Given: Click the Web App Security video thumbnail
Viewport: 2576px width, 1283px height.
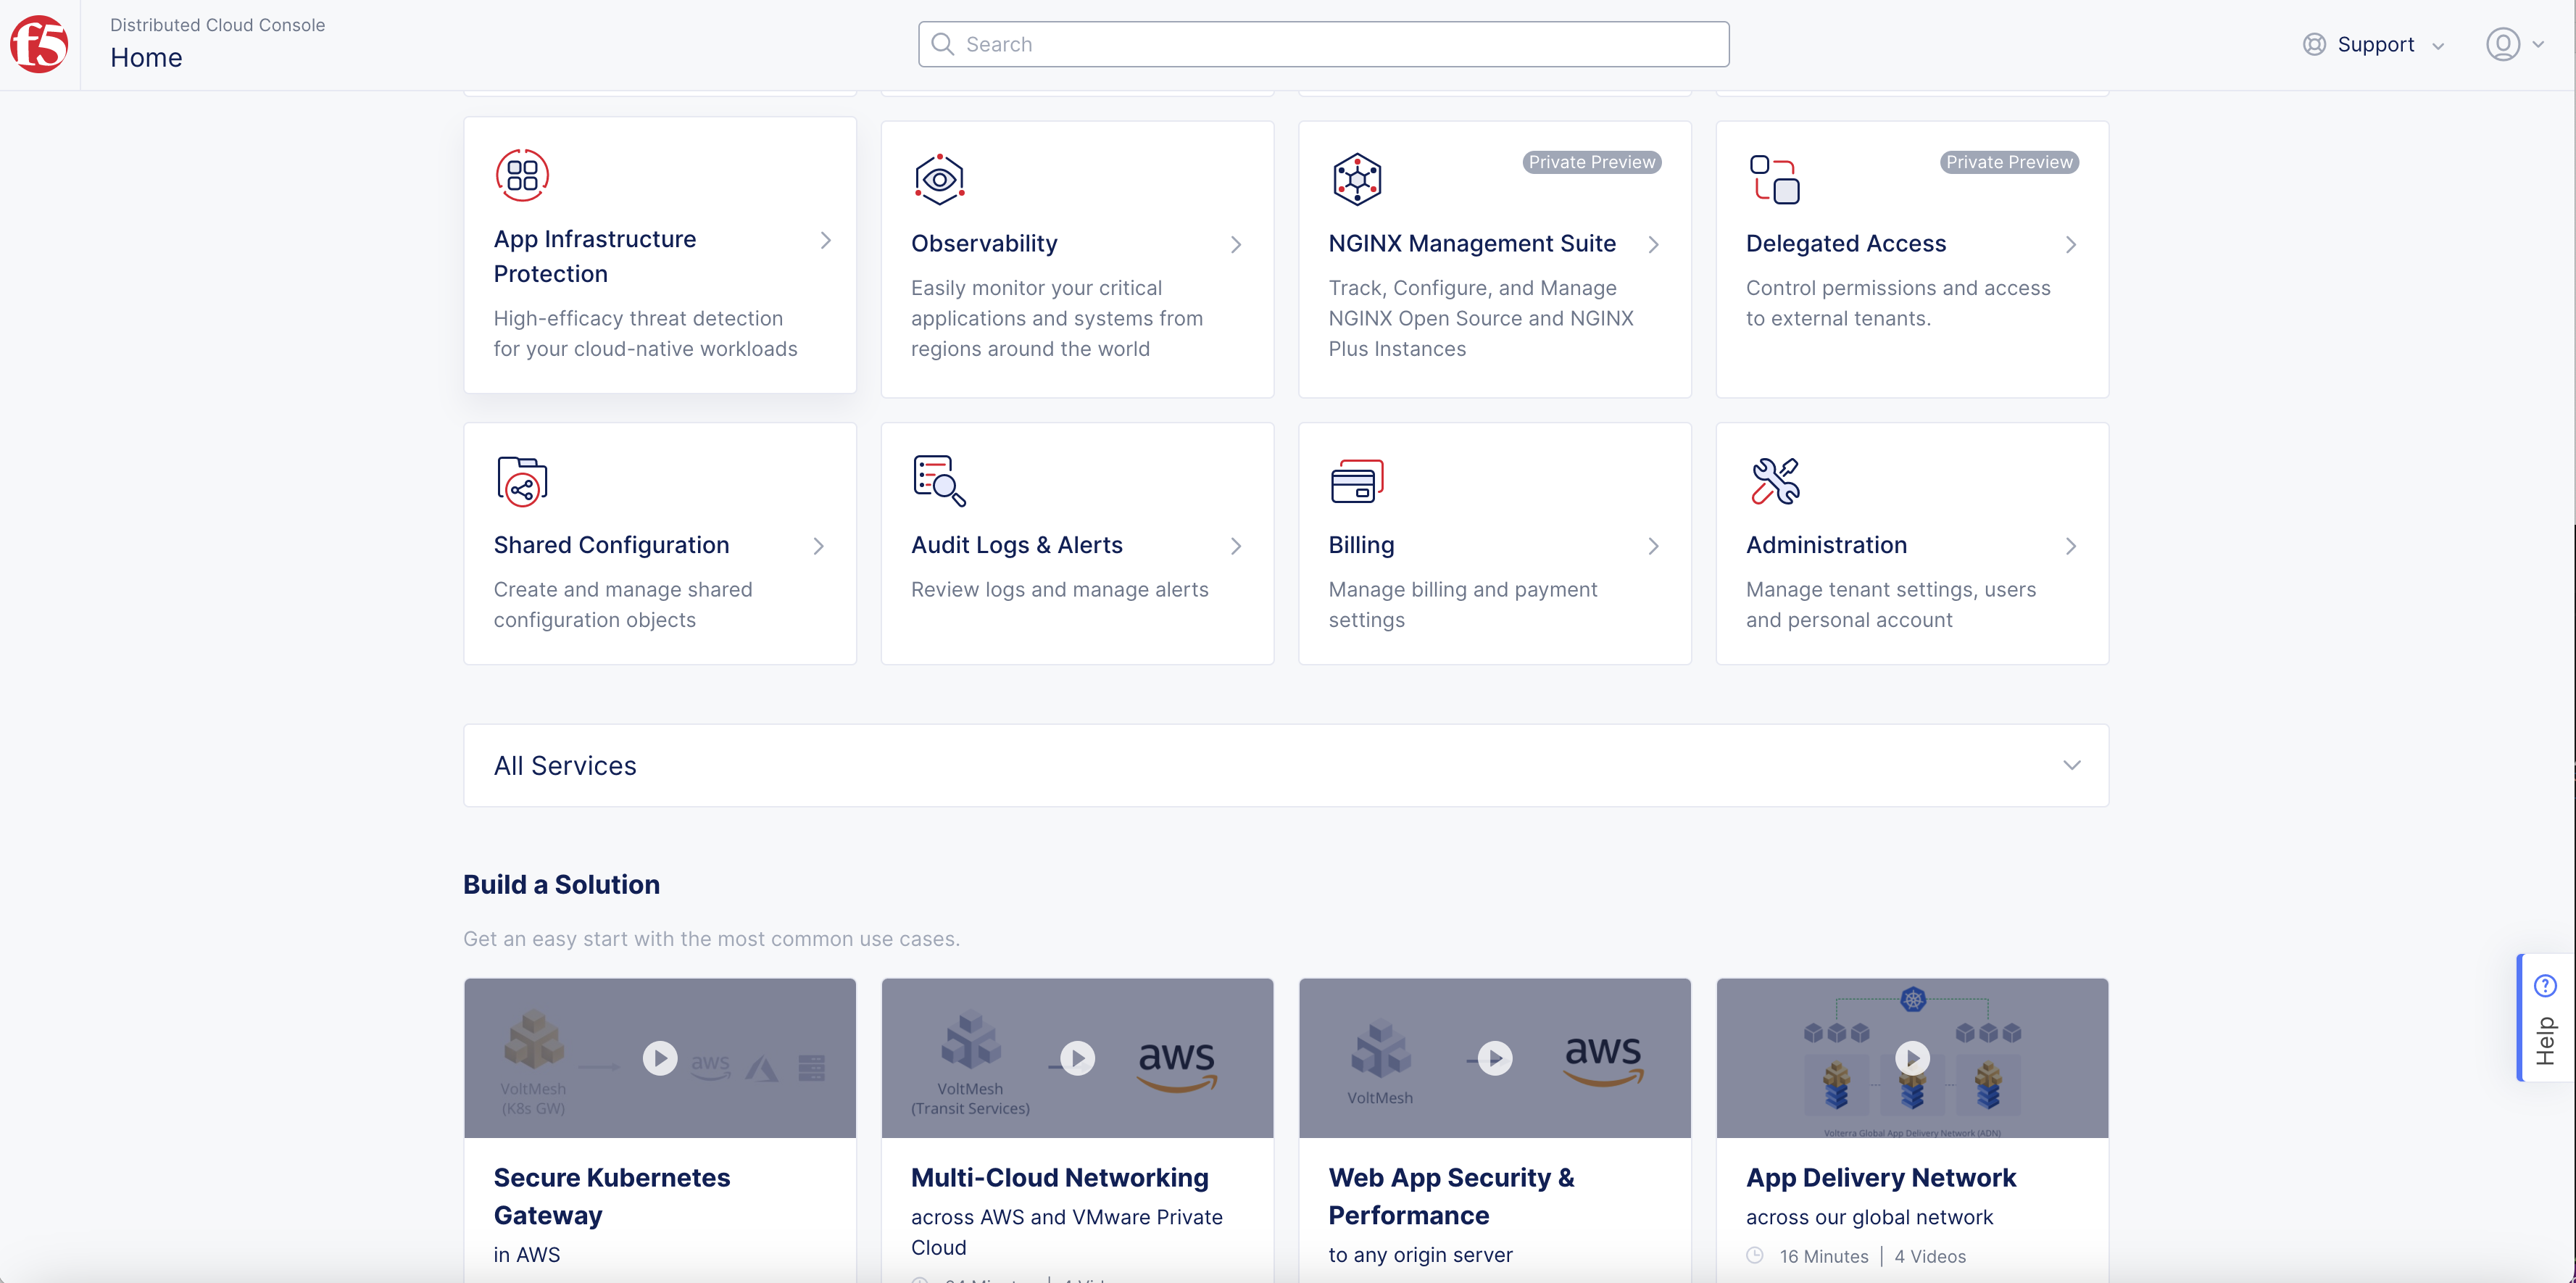Looking at the screenshot, I should click(x=1494, y=1058).
